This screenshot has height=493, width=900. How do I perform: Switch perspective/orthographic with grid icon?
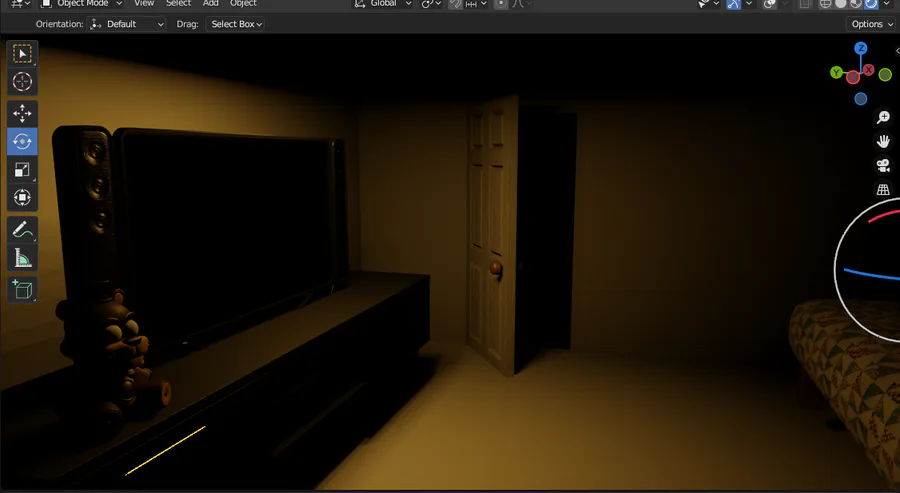pos(883,189)
